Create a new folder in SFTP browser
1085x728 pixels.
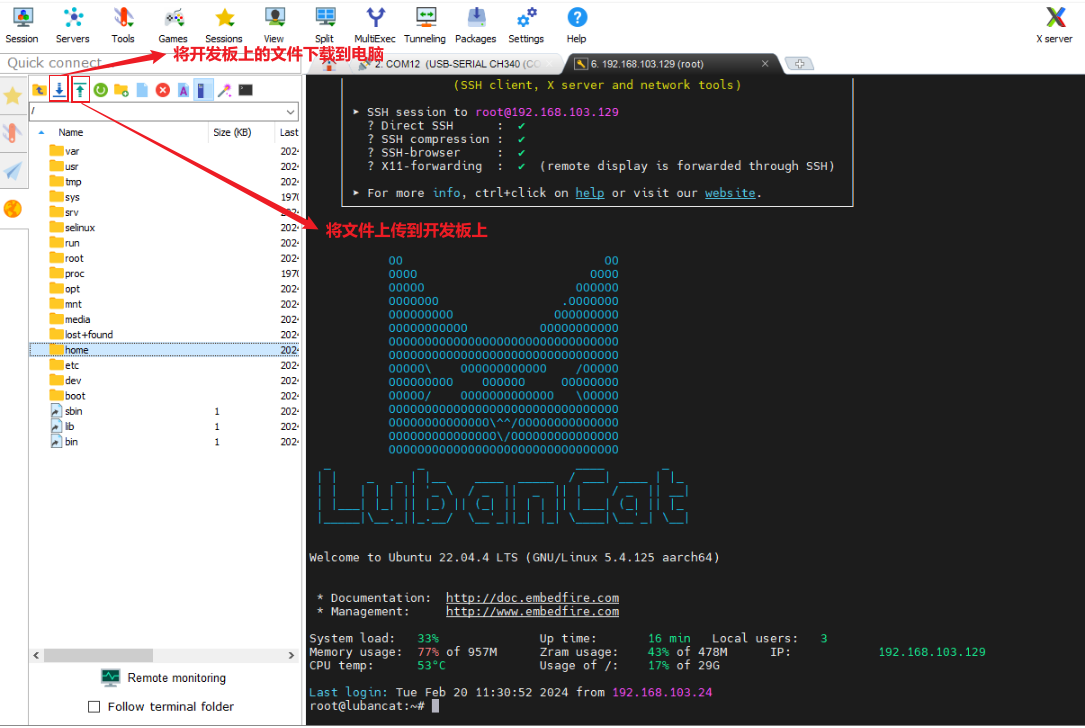click(x=122, y=90)
